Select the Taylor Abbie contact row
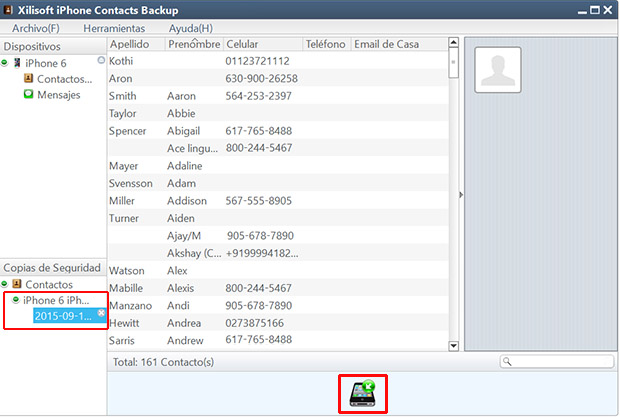The height and width of the screenshot is (417, 620). click(x=278, y=113)
